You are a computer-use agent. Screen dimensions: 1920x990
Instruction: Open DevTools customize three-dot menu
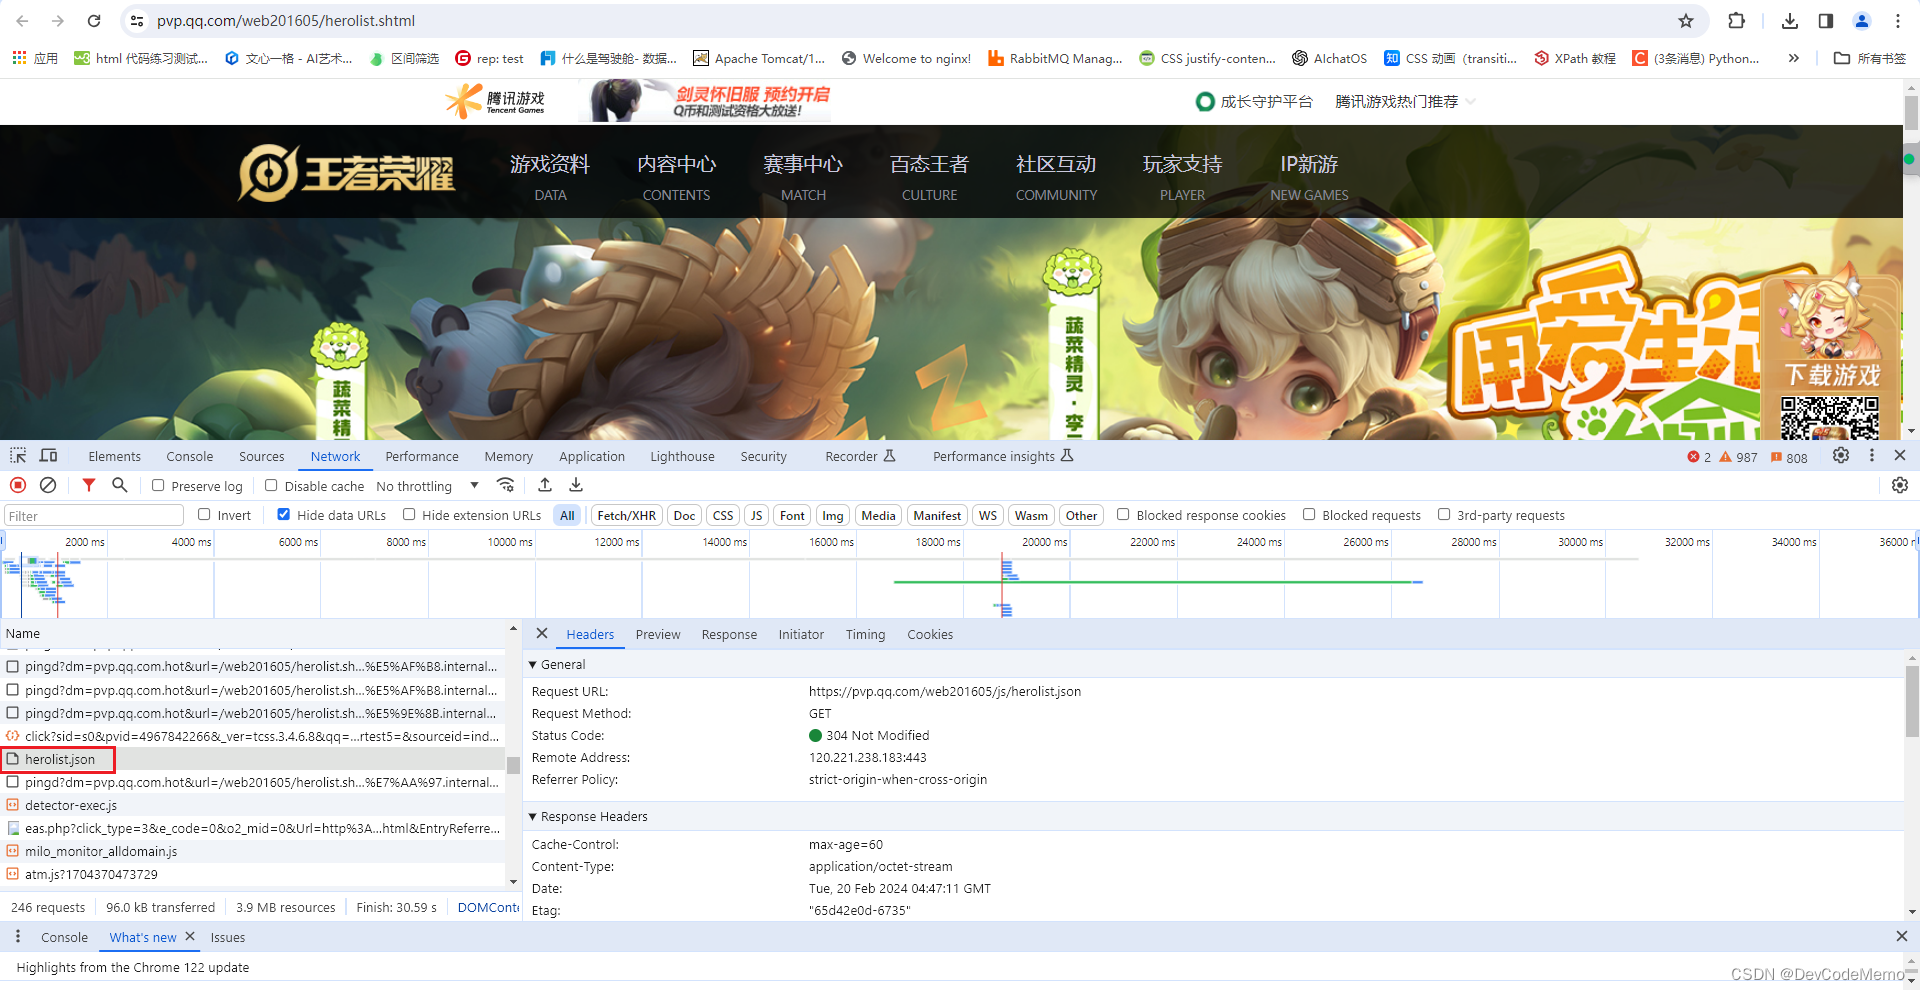(1872, 456)
